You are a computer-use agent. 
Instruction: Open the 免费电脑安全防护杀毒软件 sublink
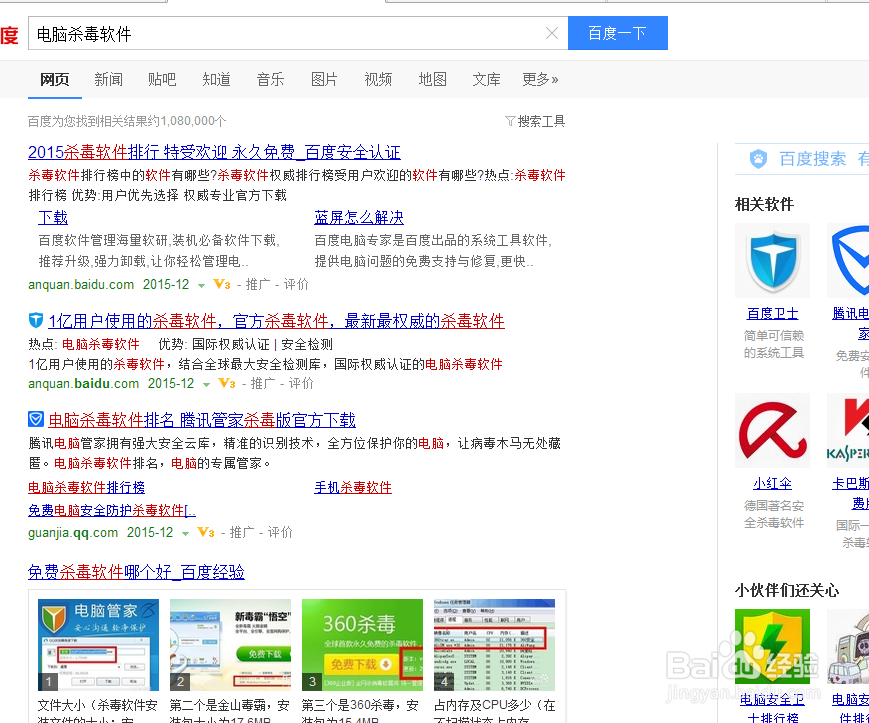point(112,510)
